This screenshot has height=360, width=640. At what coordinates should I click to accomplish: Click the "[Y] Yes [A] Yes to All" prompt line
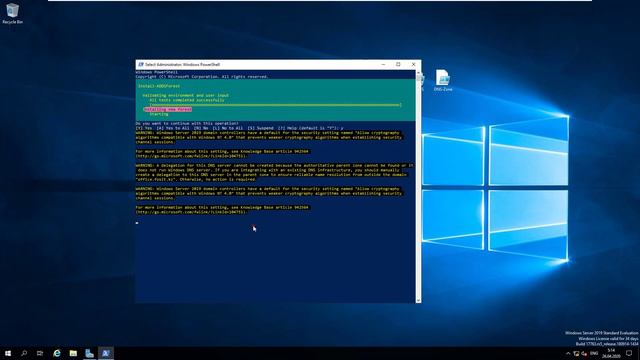click(x=240, y=128)
